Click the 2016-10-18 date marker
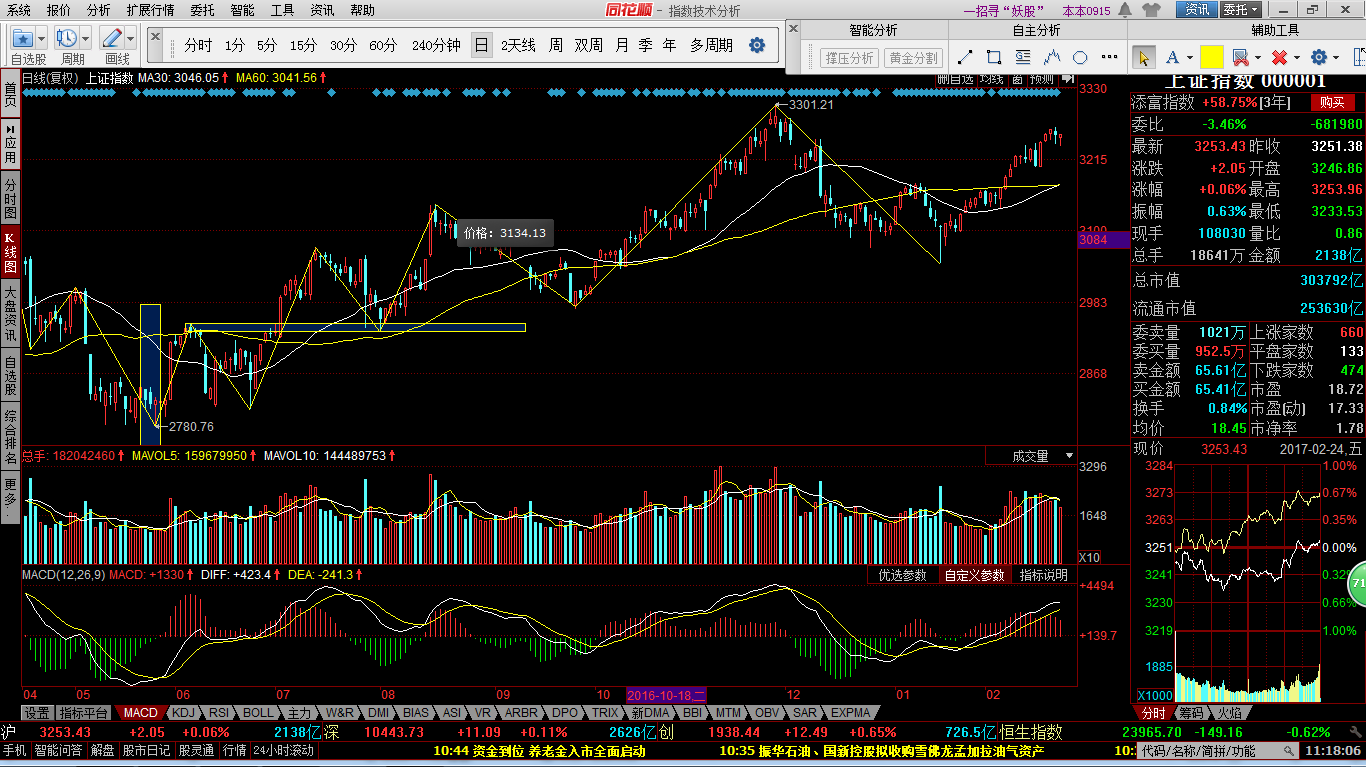 [x=666, y=694]
